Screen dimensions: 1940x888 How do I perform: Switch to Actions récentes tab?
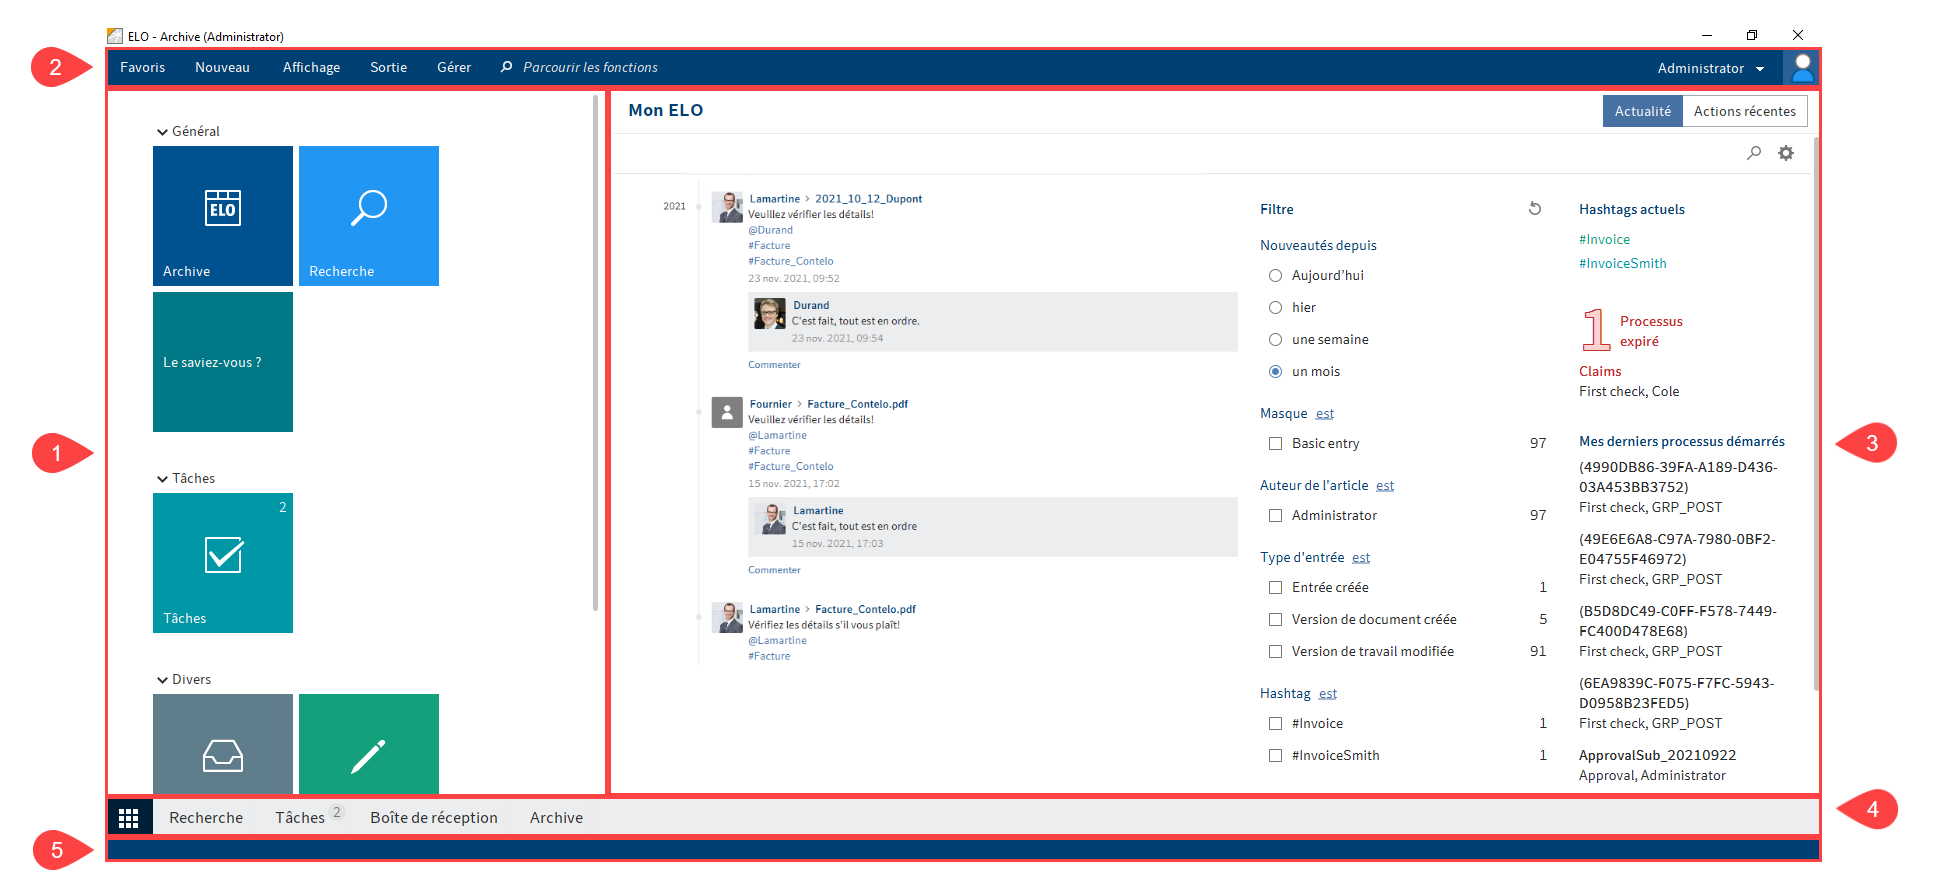1745,111
